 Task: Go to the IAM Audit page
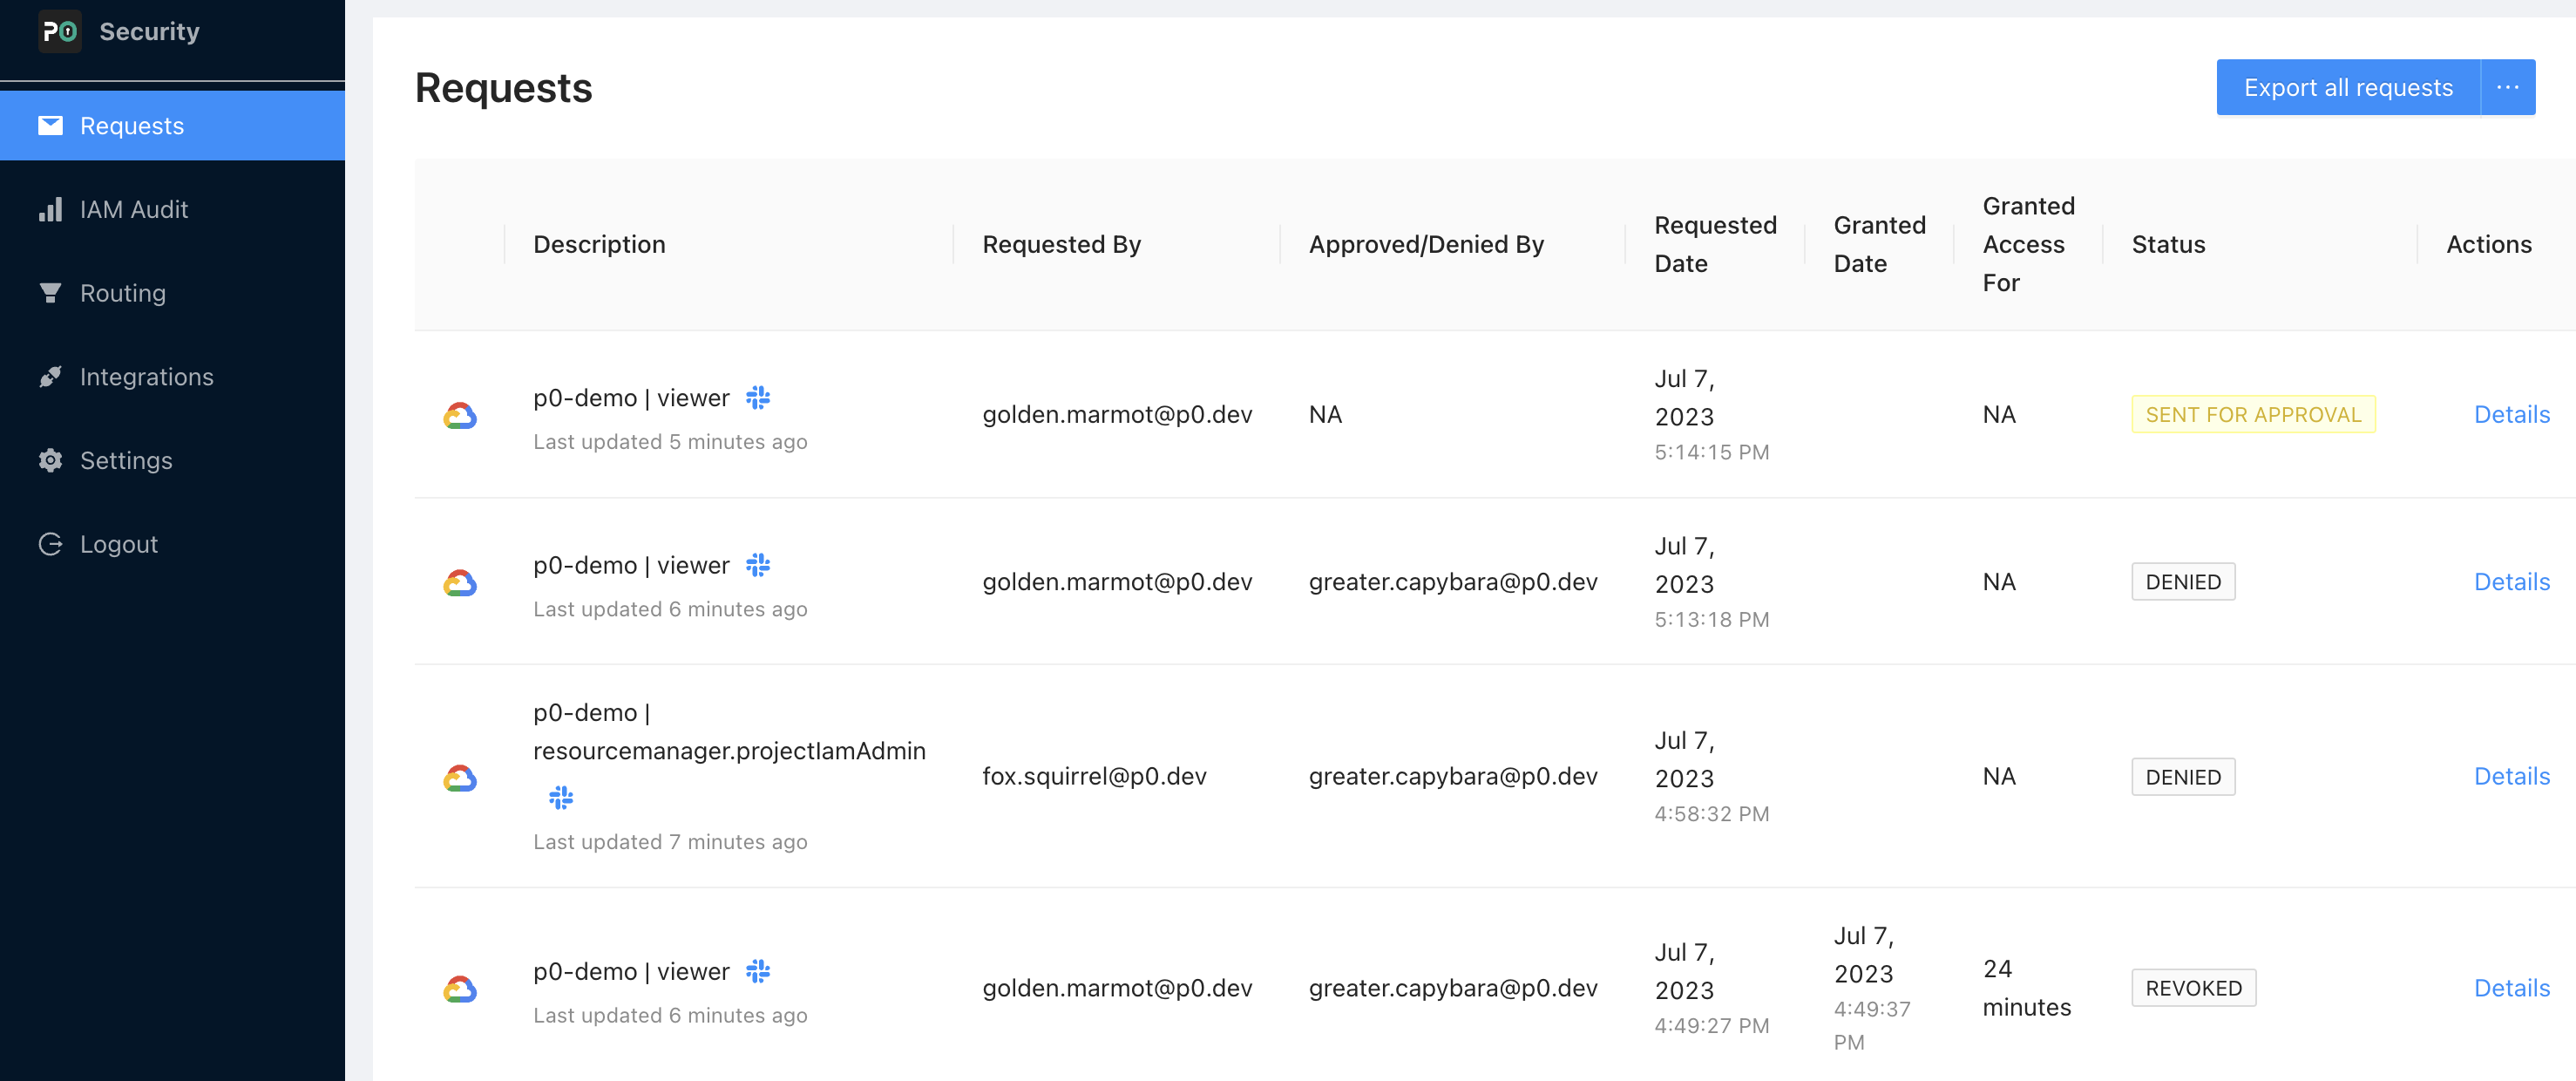tap(133, 209)
